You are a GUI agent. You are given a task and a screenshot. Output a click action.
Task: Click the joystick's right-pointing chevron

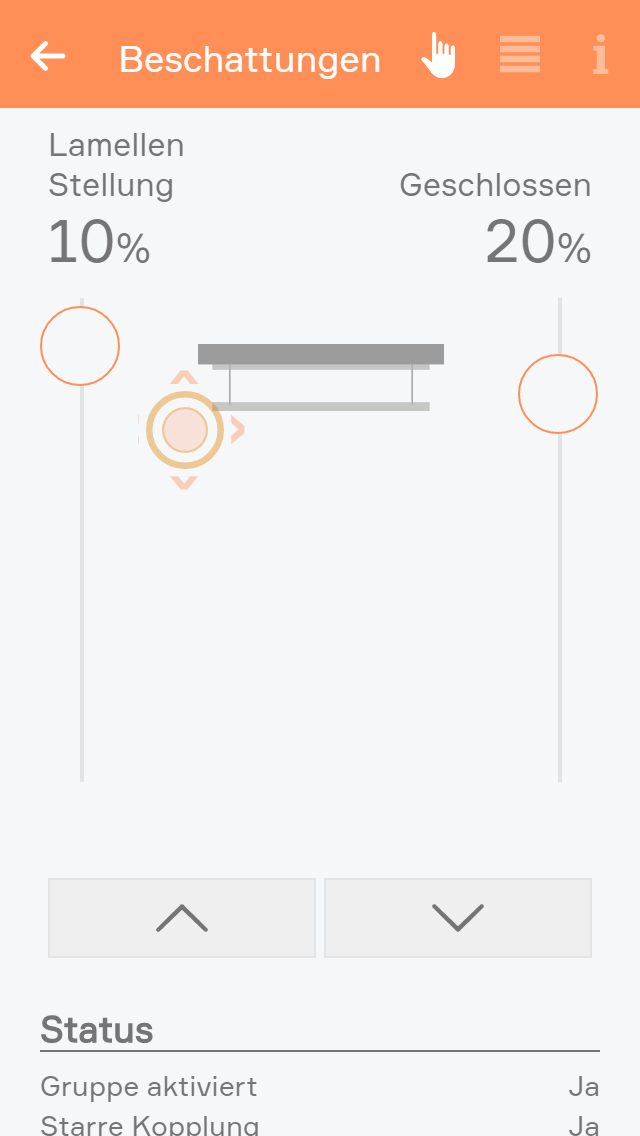238,430
